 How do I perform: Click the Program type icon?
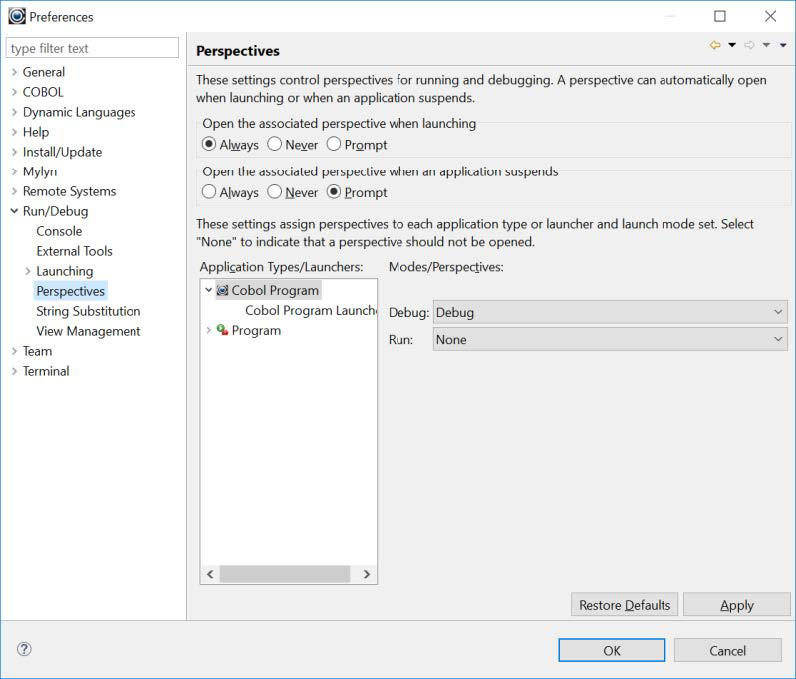(x=222, y=330)
